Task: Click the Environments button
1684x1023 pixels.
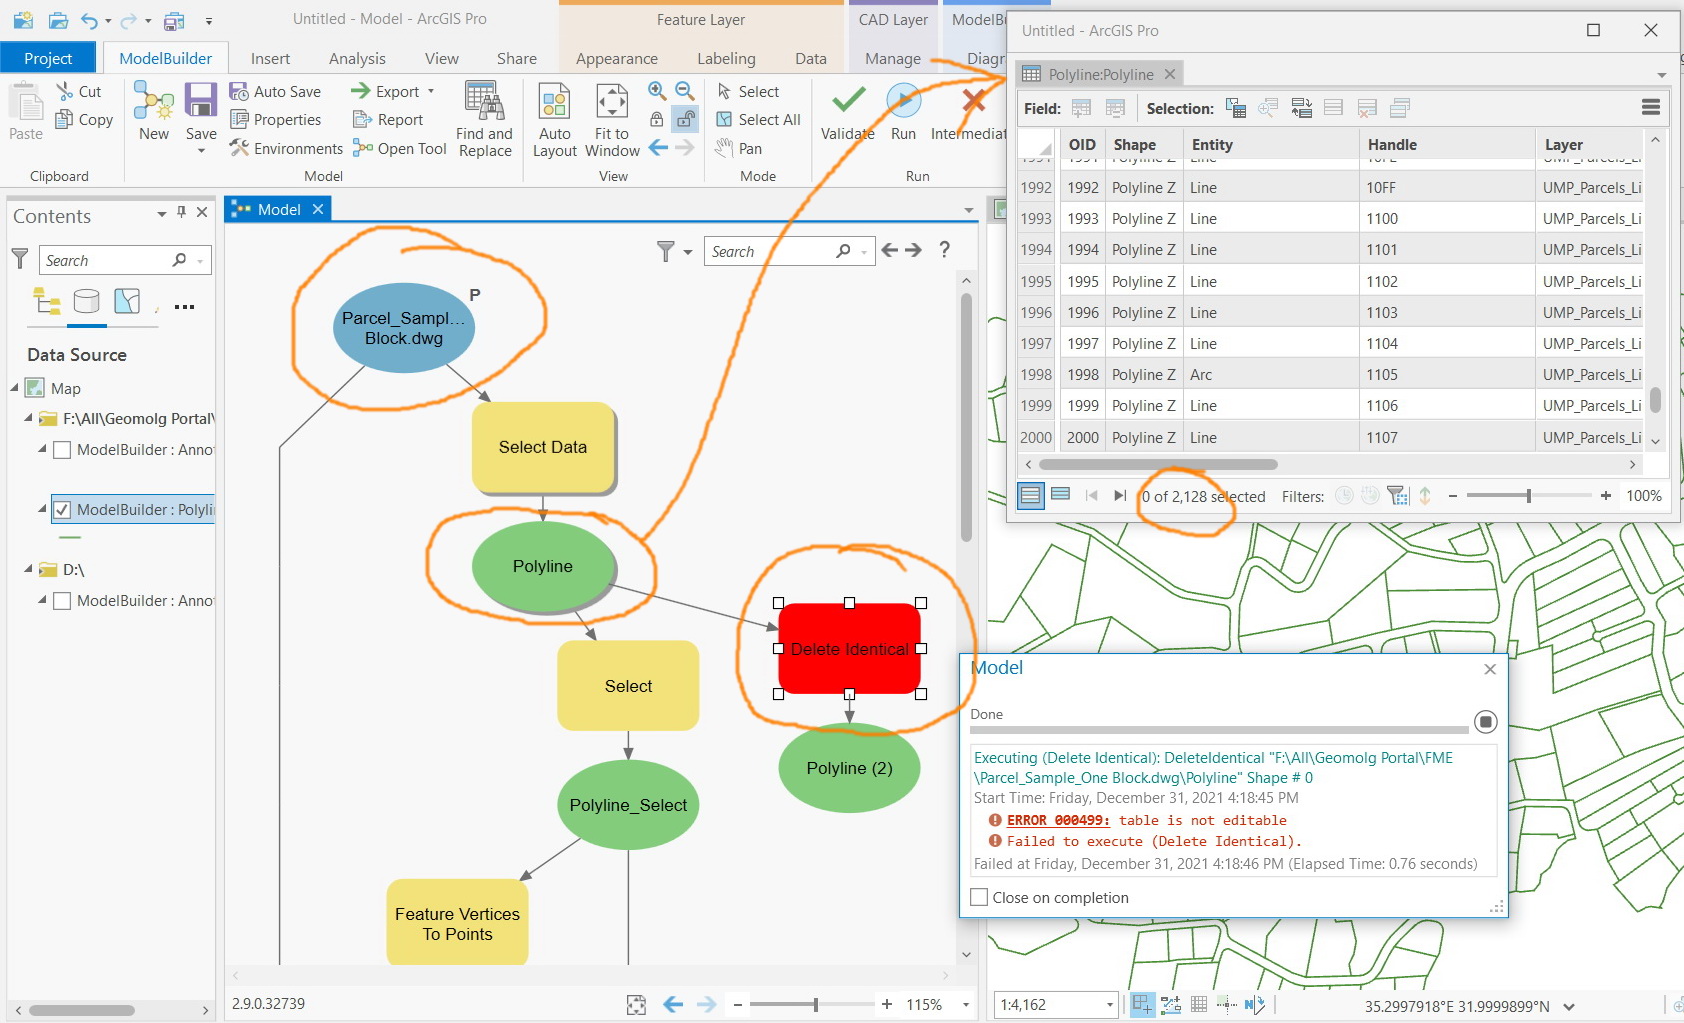Action: tap(287, 149)
